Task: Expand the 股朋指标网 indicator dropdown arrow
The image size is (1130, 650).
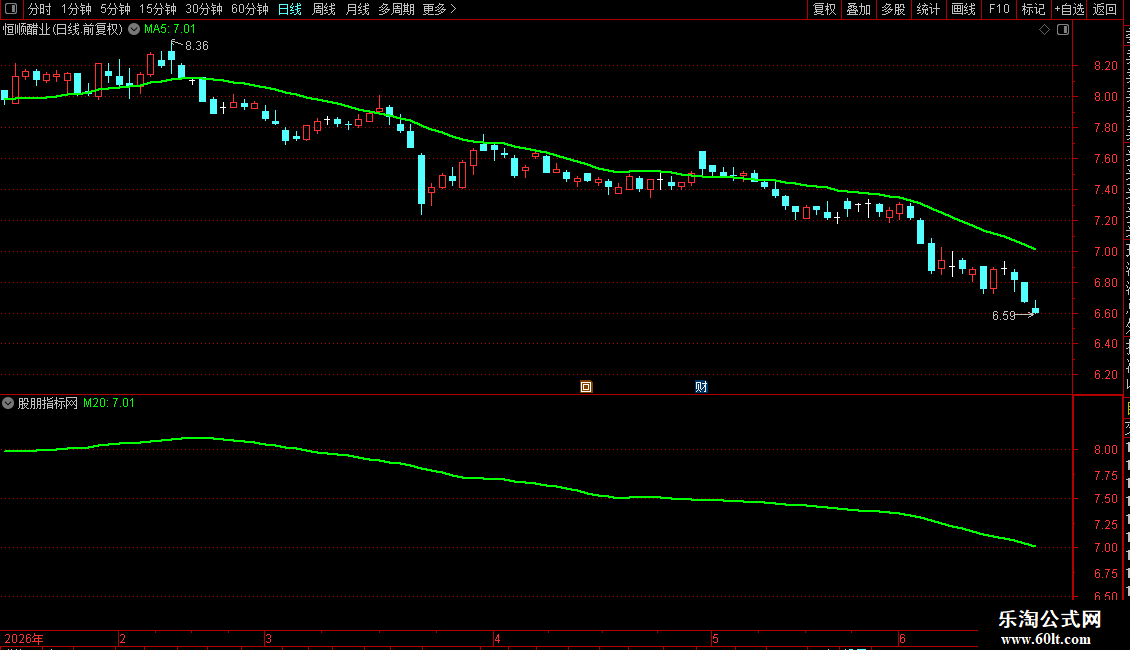Action: tap(8, 403)
